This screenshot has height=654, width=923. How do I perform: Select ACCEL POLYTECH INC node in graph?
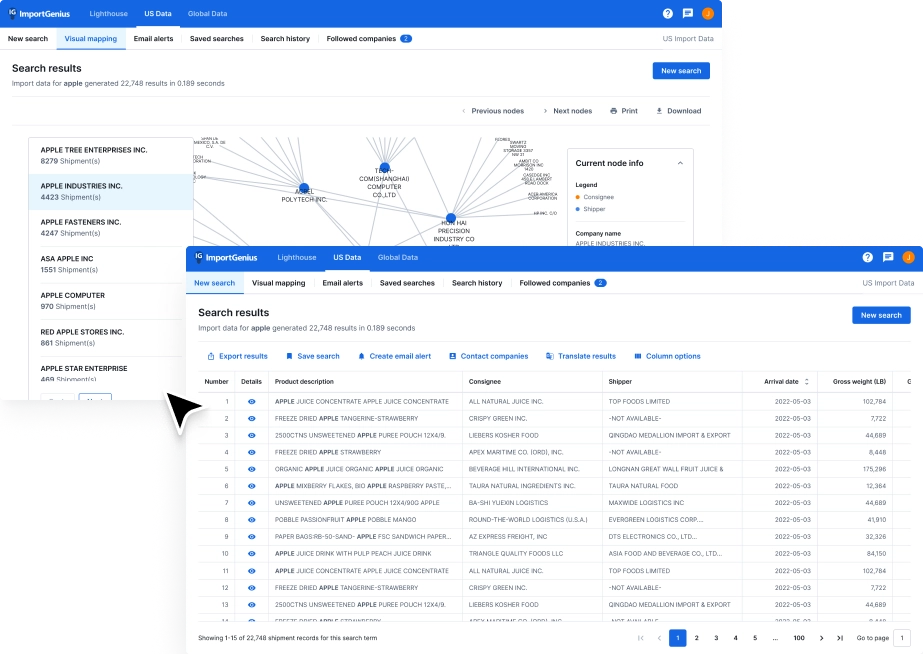(x=304, y=188)
